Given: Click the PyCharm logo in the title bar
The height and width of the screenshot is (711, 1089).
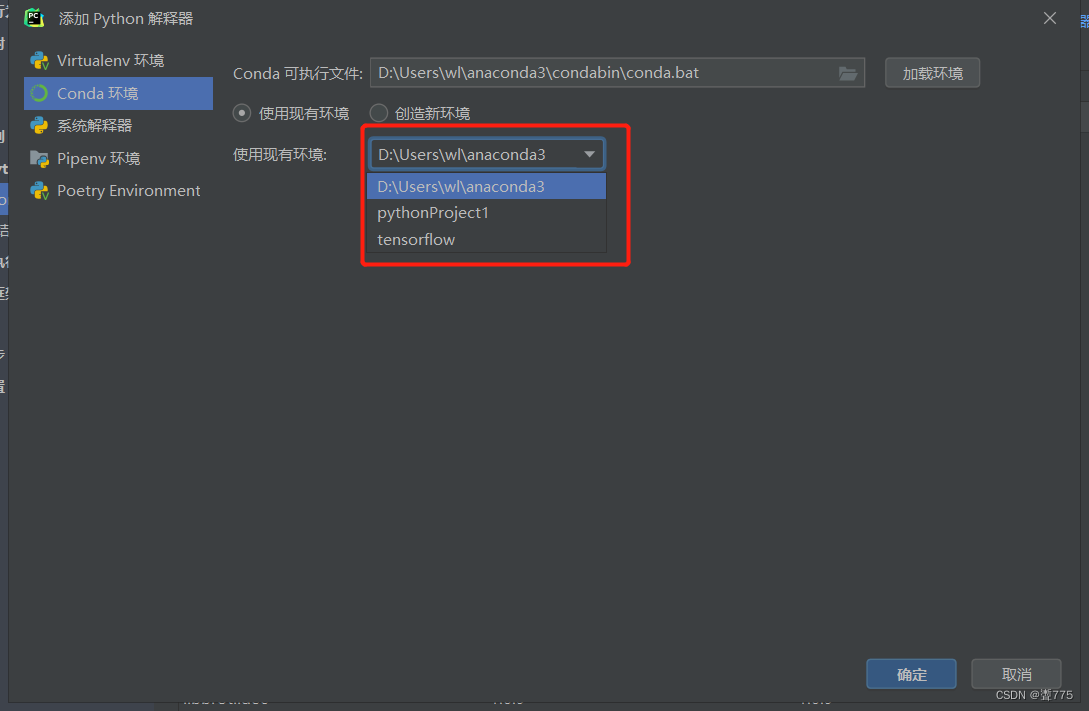Looking at the screenshot, I should [34, 18].
